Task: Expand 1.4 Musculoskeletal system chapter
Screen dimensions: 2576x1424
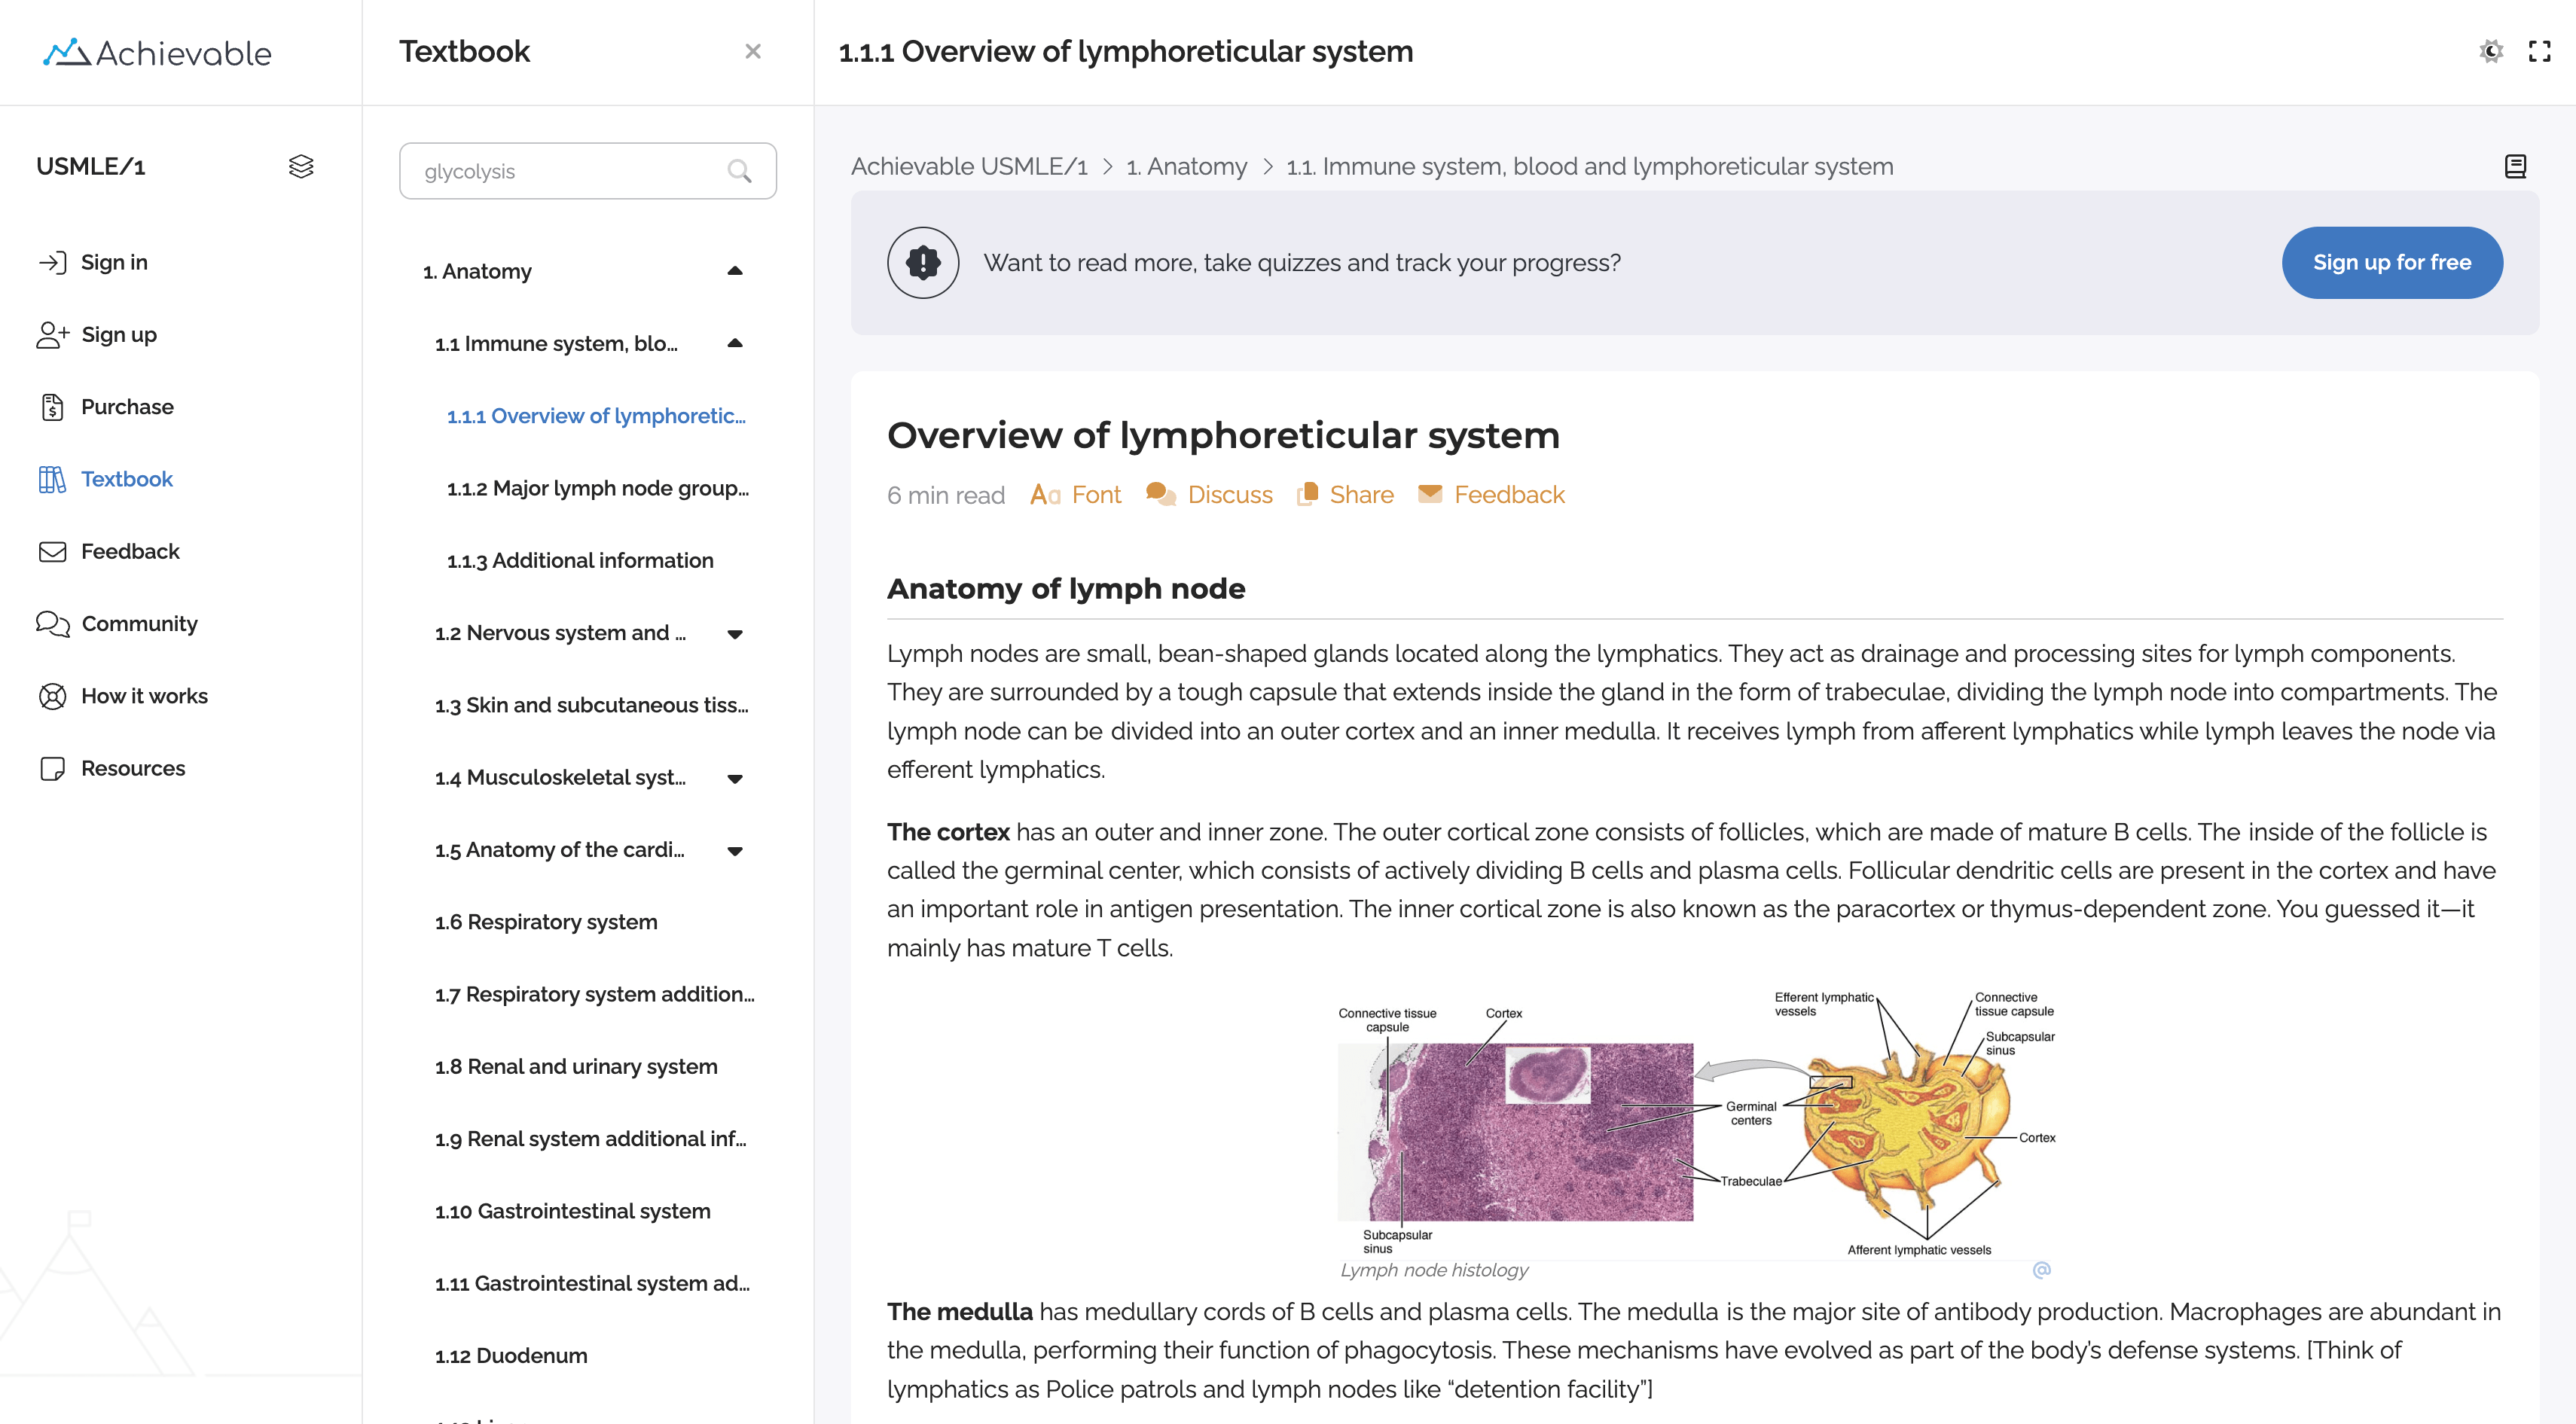Action: [x=735, y=778]
